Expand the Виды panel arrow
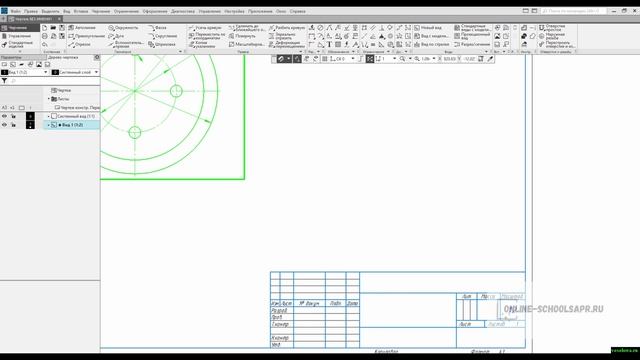The width and height of the screenshot is (640, 360). click(x=486, y=52)
